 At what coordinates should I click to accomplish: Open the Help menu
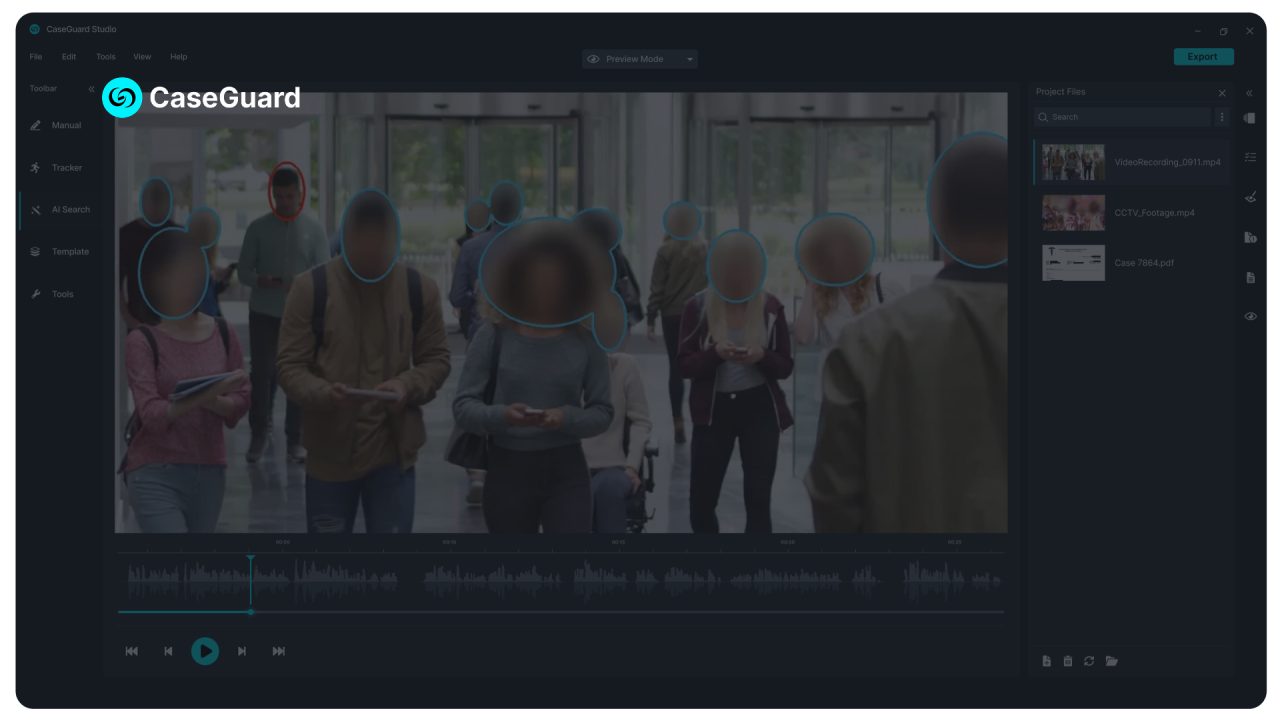click(x=179, y=56)
